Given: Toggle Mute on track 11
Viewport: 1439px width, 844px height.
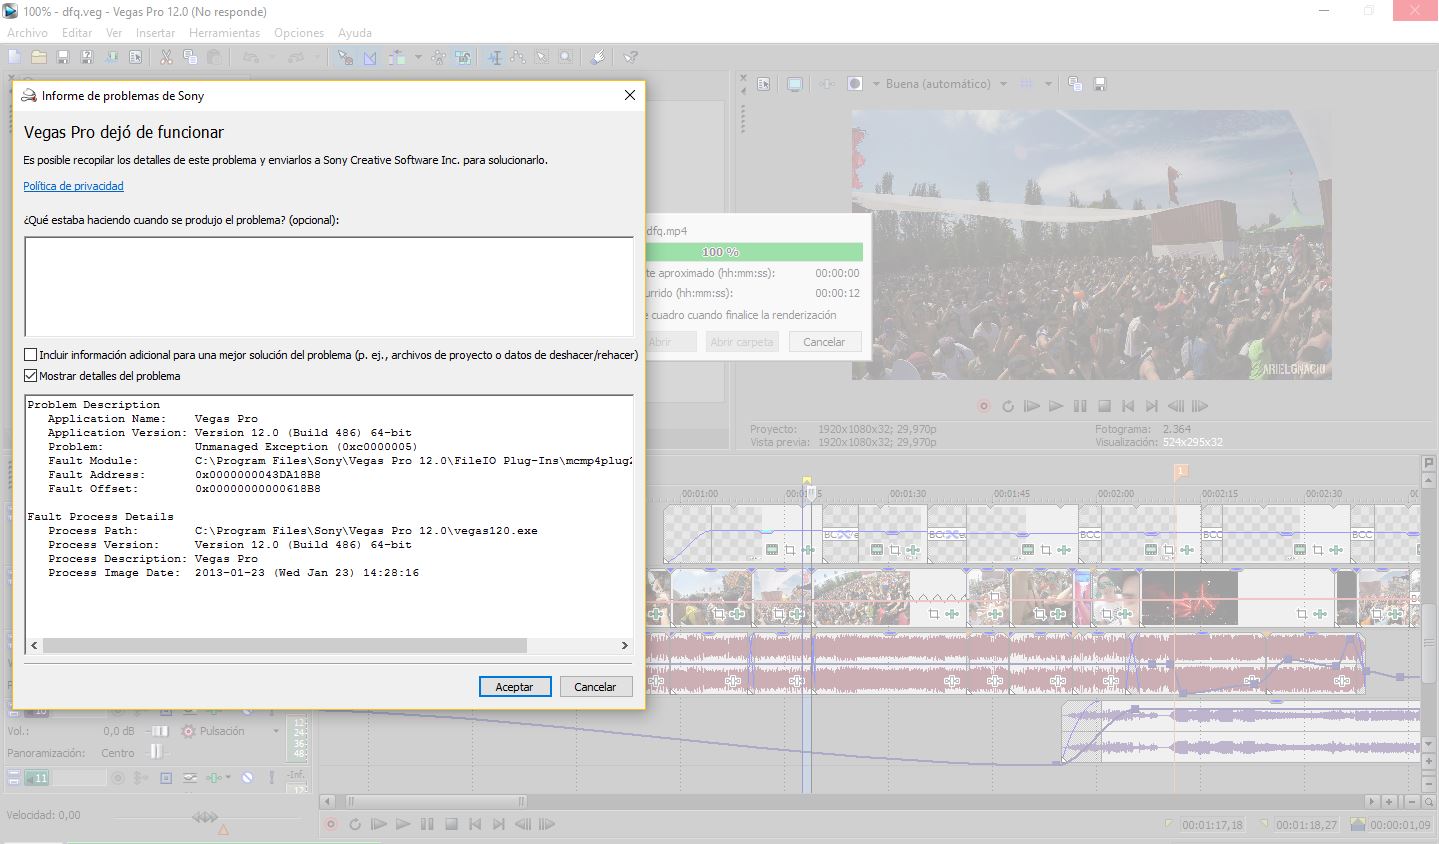Looking at the screenshot, I should (x=247, y=778).
